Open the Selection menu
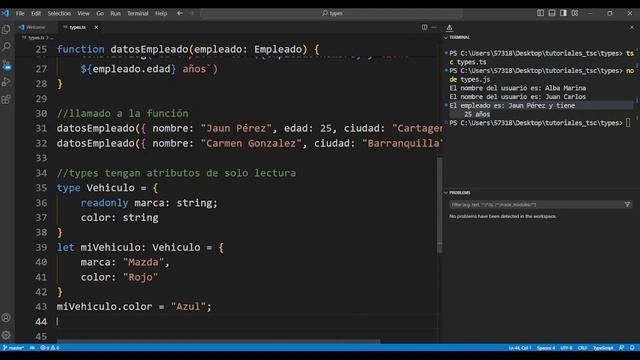This screenshot has height=360, width=640. [x=59, y=13]
